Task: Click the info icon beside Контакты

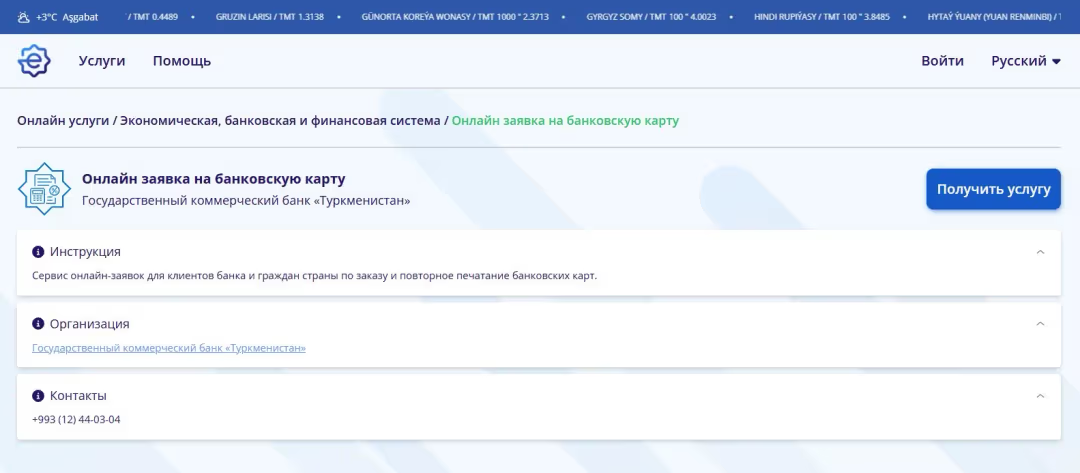Action: coord(38,396)
